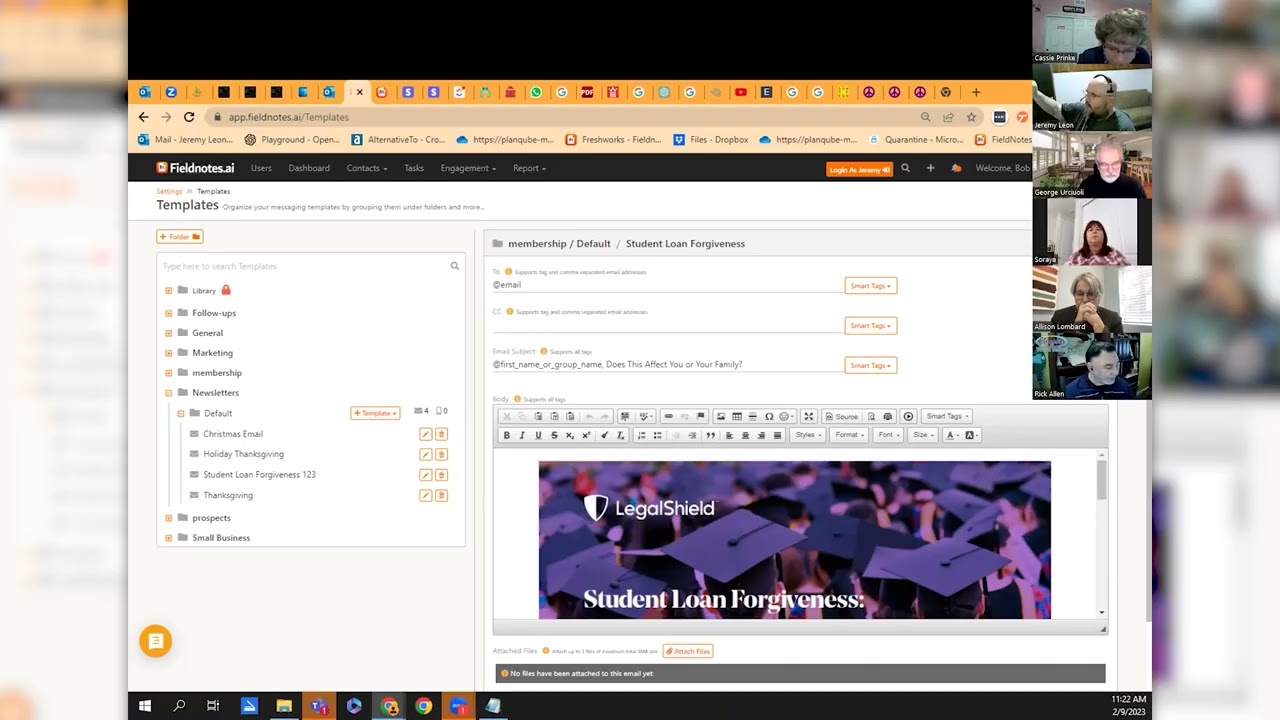Open the Smart Tags dropdown for the CC field
The image size is (1280, 720).
click(870, 325)
